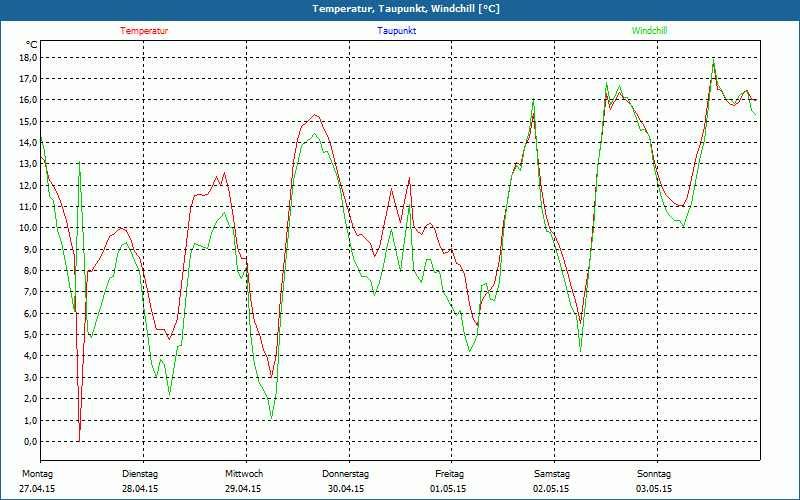Click the 1,0 y-axis value

click(32, 420)
